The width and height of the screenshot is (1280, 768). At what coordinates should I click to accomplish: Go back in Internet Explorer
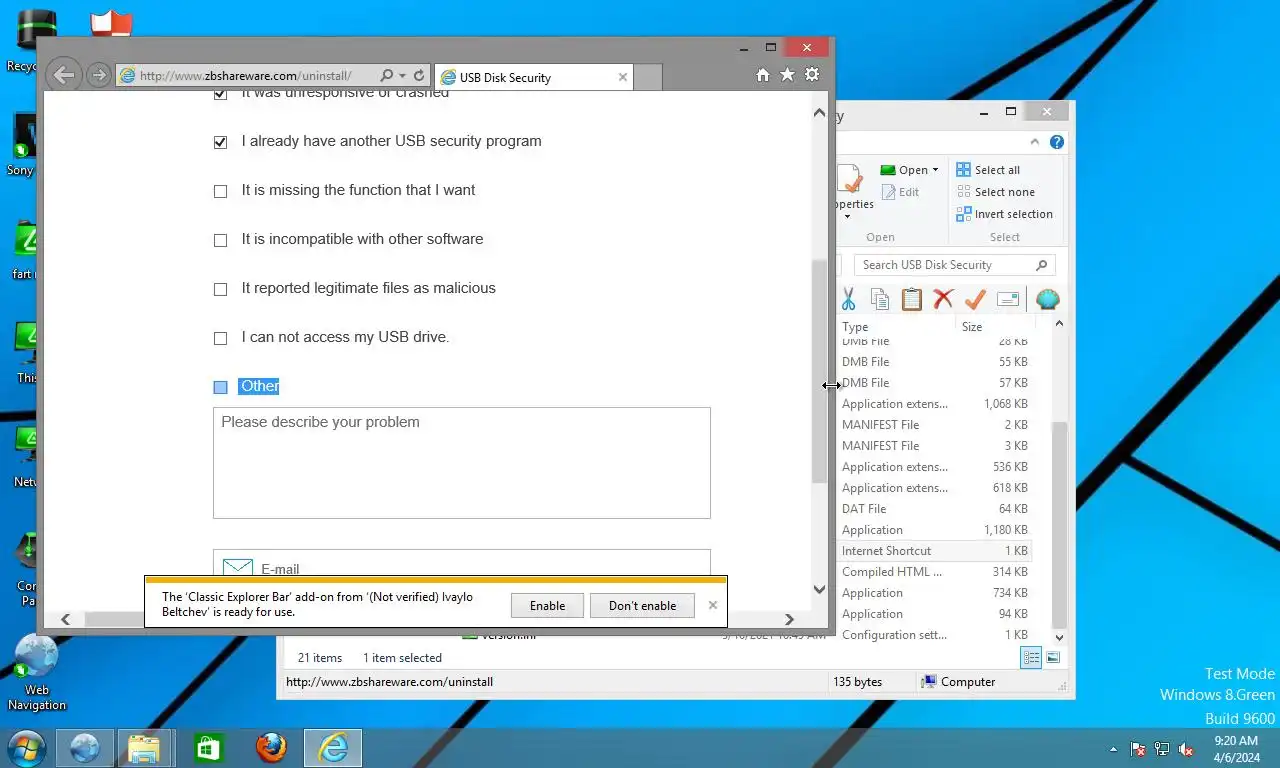[x=63, y=75]
